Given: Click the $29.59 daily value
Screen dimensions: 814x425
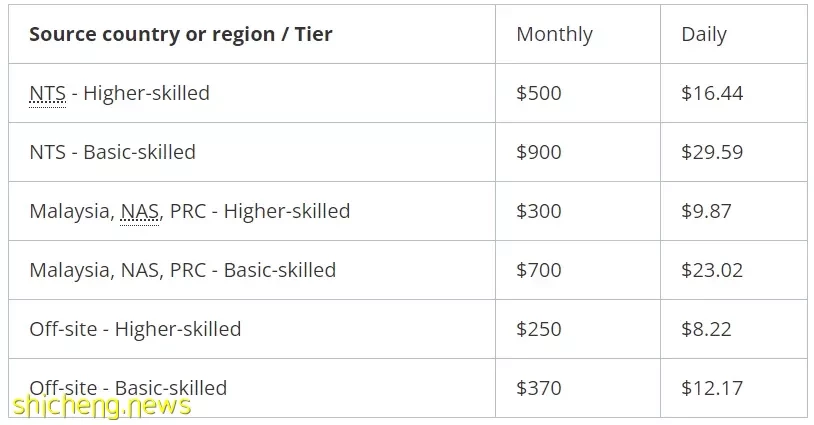Looking at the screenshot, I should point(712,152).
